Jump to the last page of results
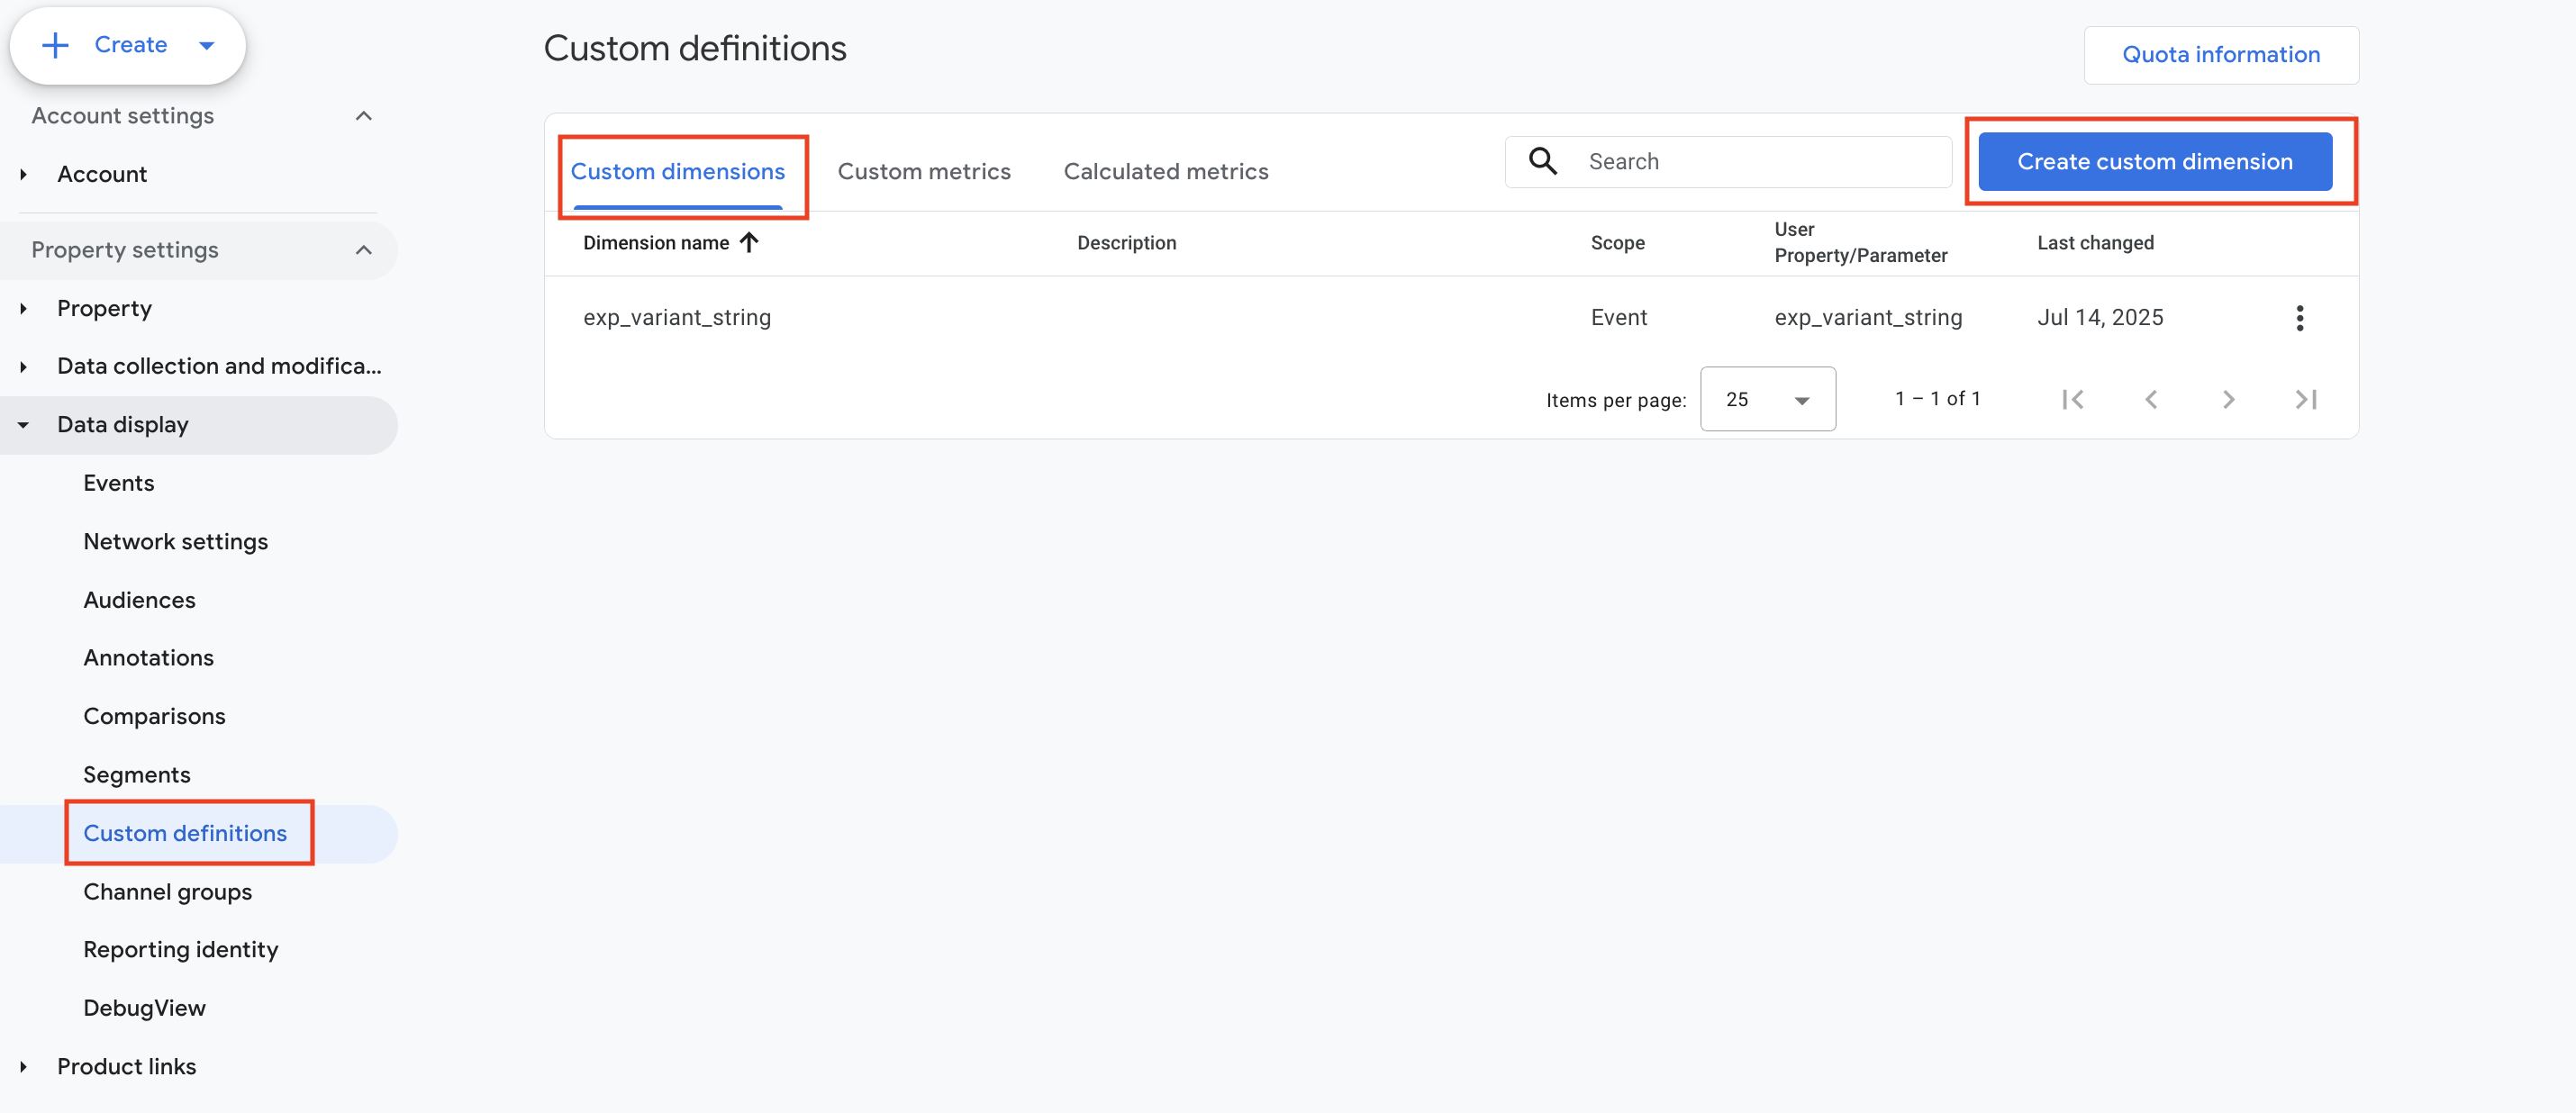The height and width of the screenshot is (1113, 2576). tap(2306, 400)
